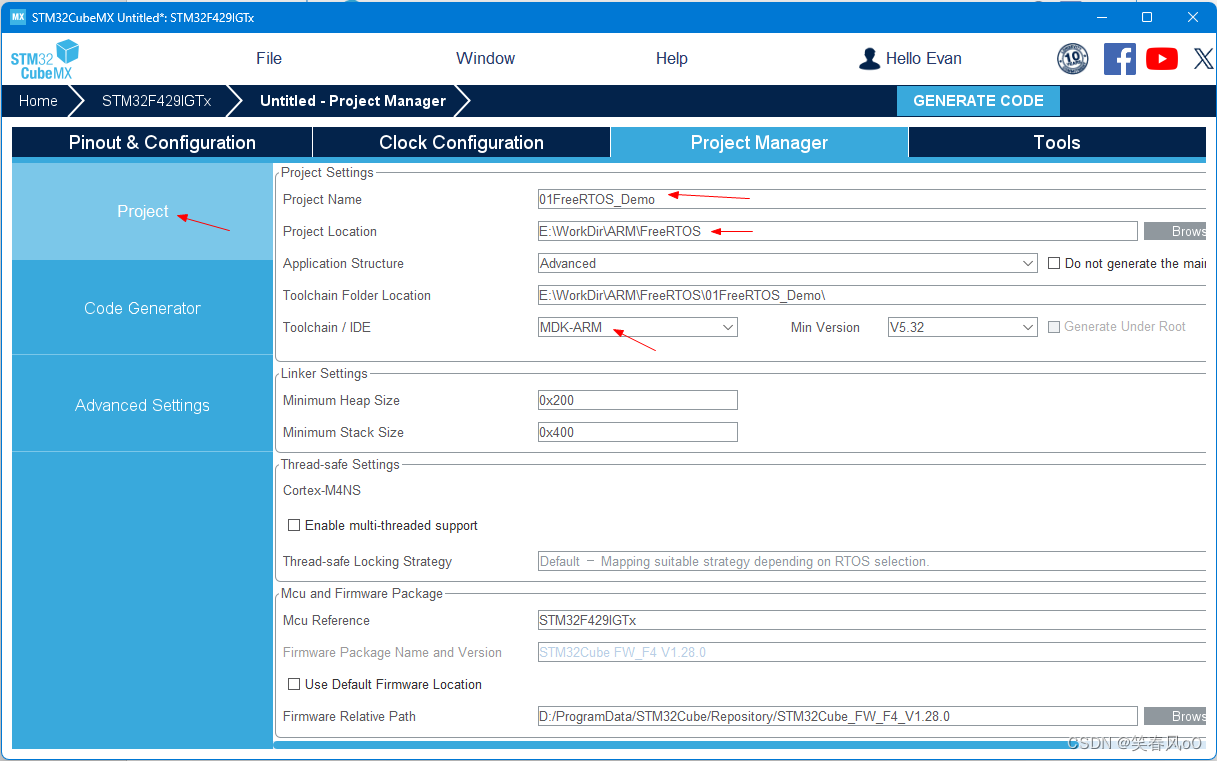Open the Window menu

[485, 58]
